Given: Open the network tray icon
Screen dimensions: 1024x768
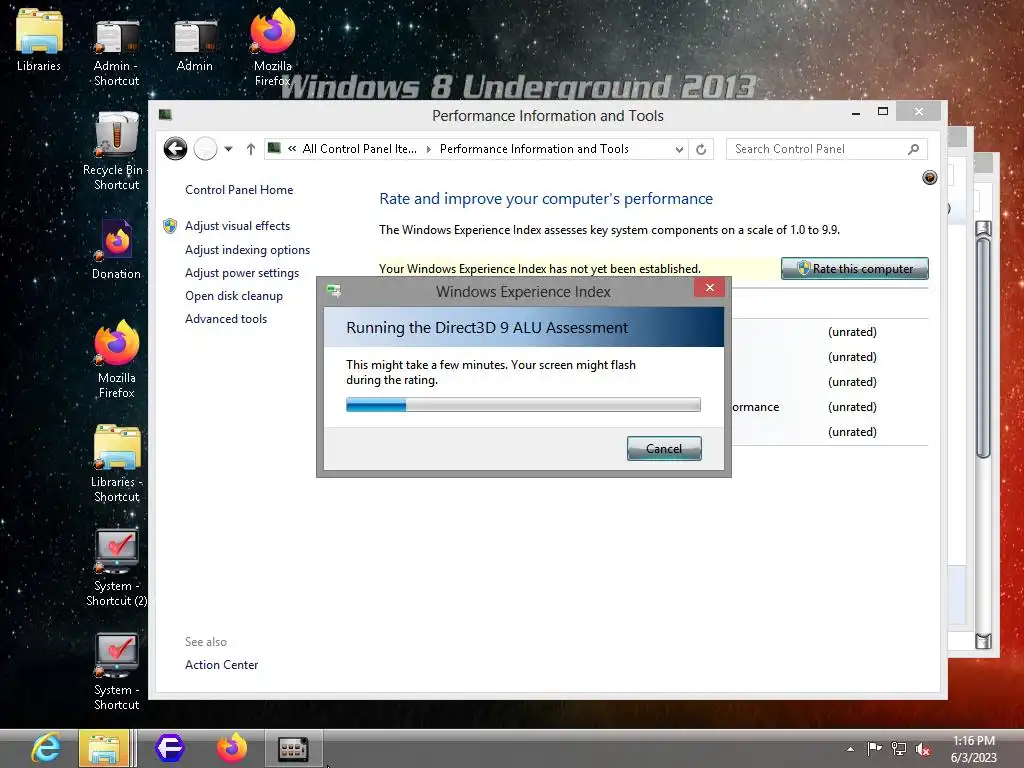Looking at the screenshot, I should pos(899,749).
